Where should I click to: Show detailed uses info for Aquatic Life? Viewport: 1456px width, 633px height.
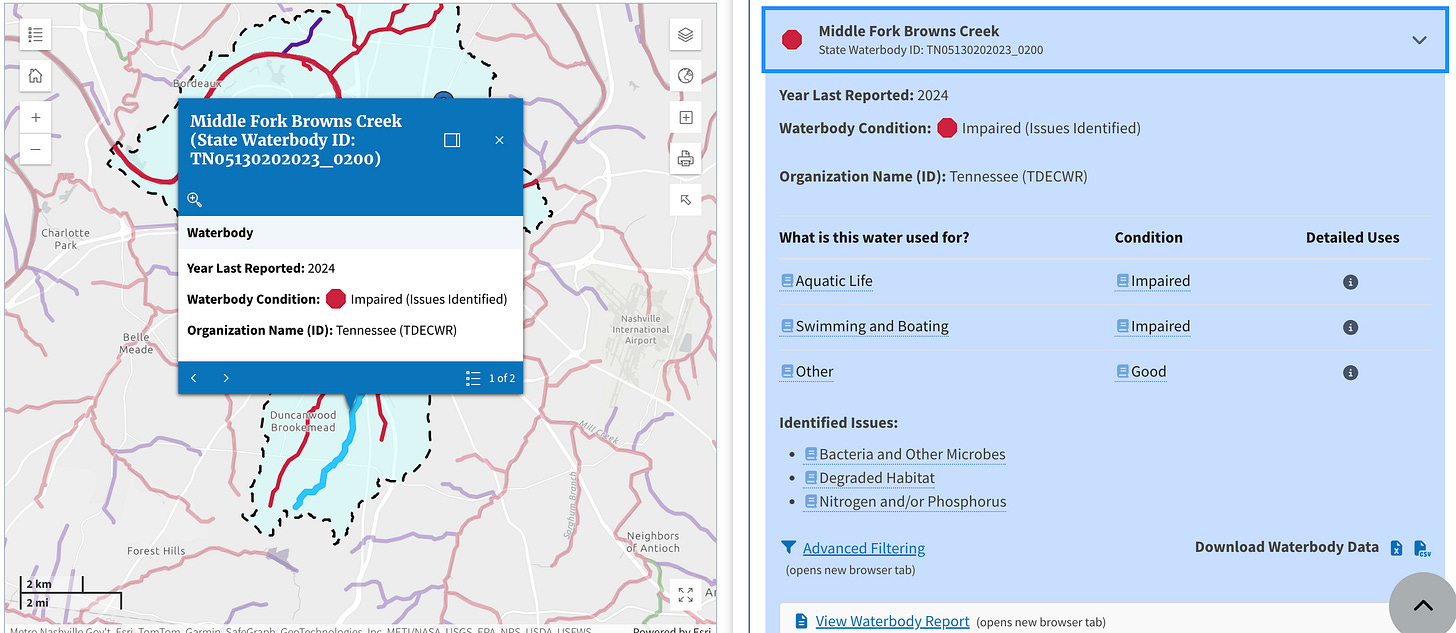1350,282
